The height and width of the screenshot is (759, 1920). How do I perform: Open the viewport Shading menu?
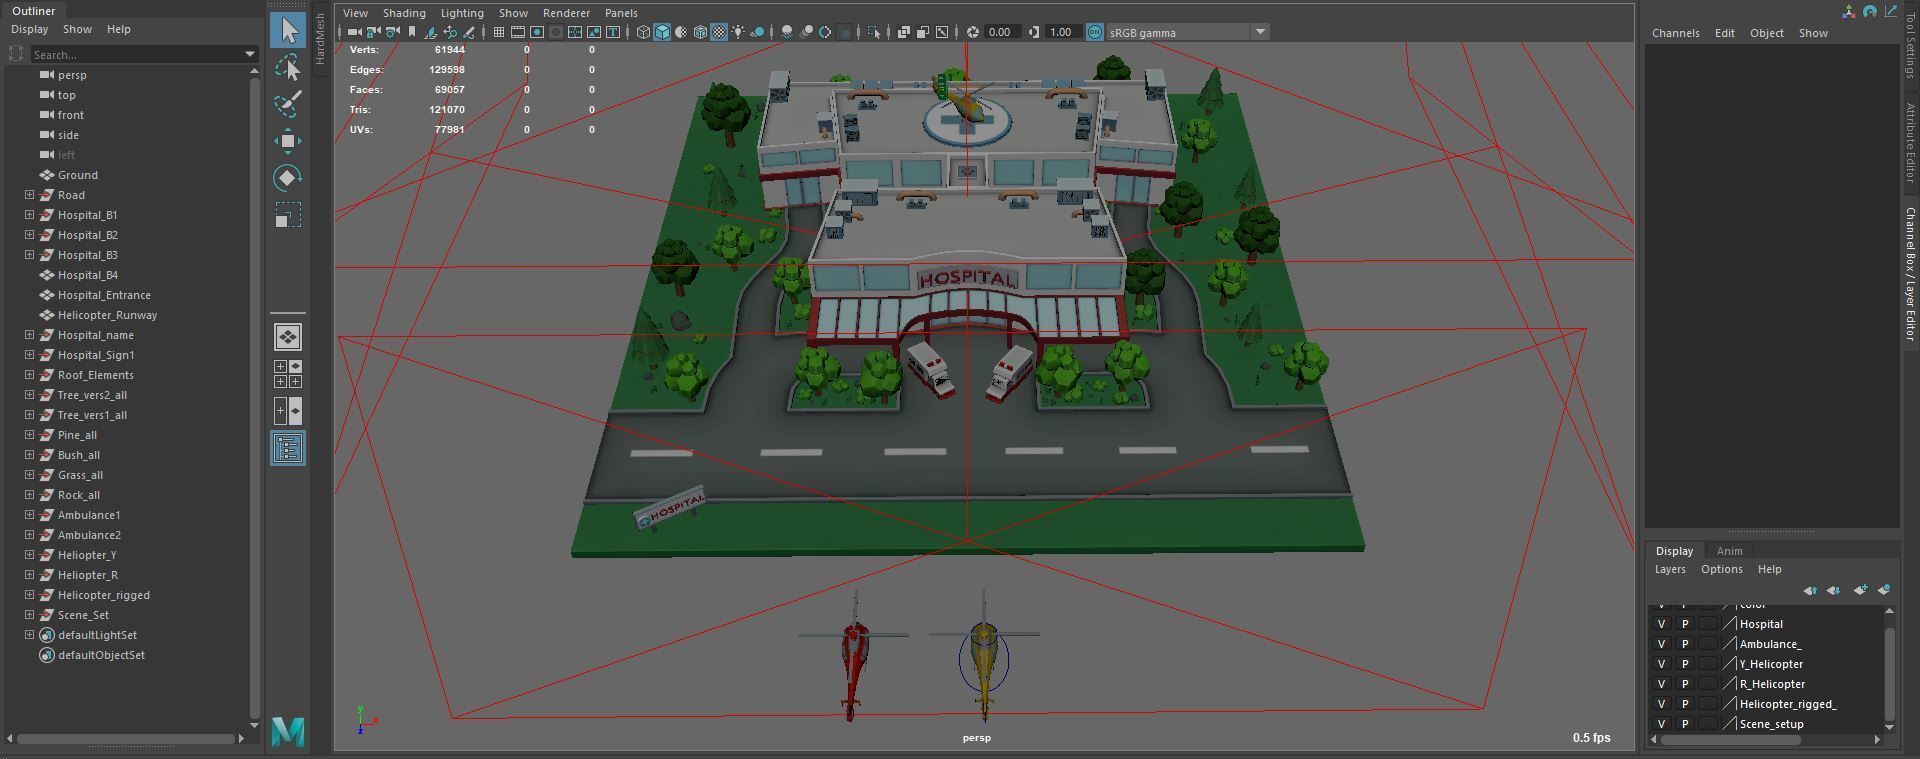(x=404, y=13)
